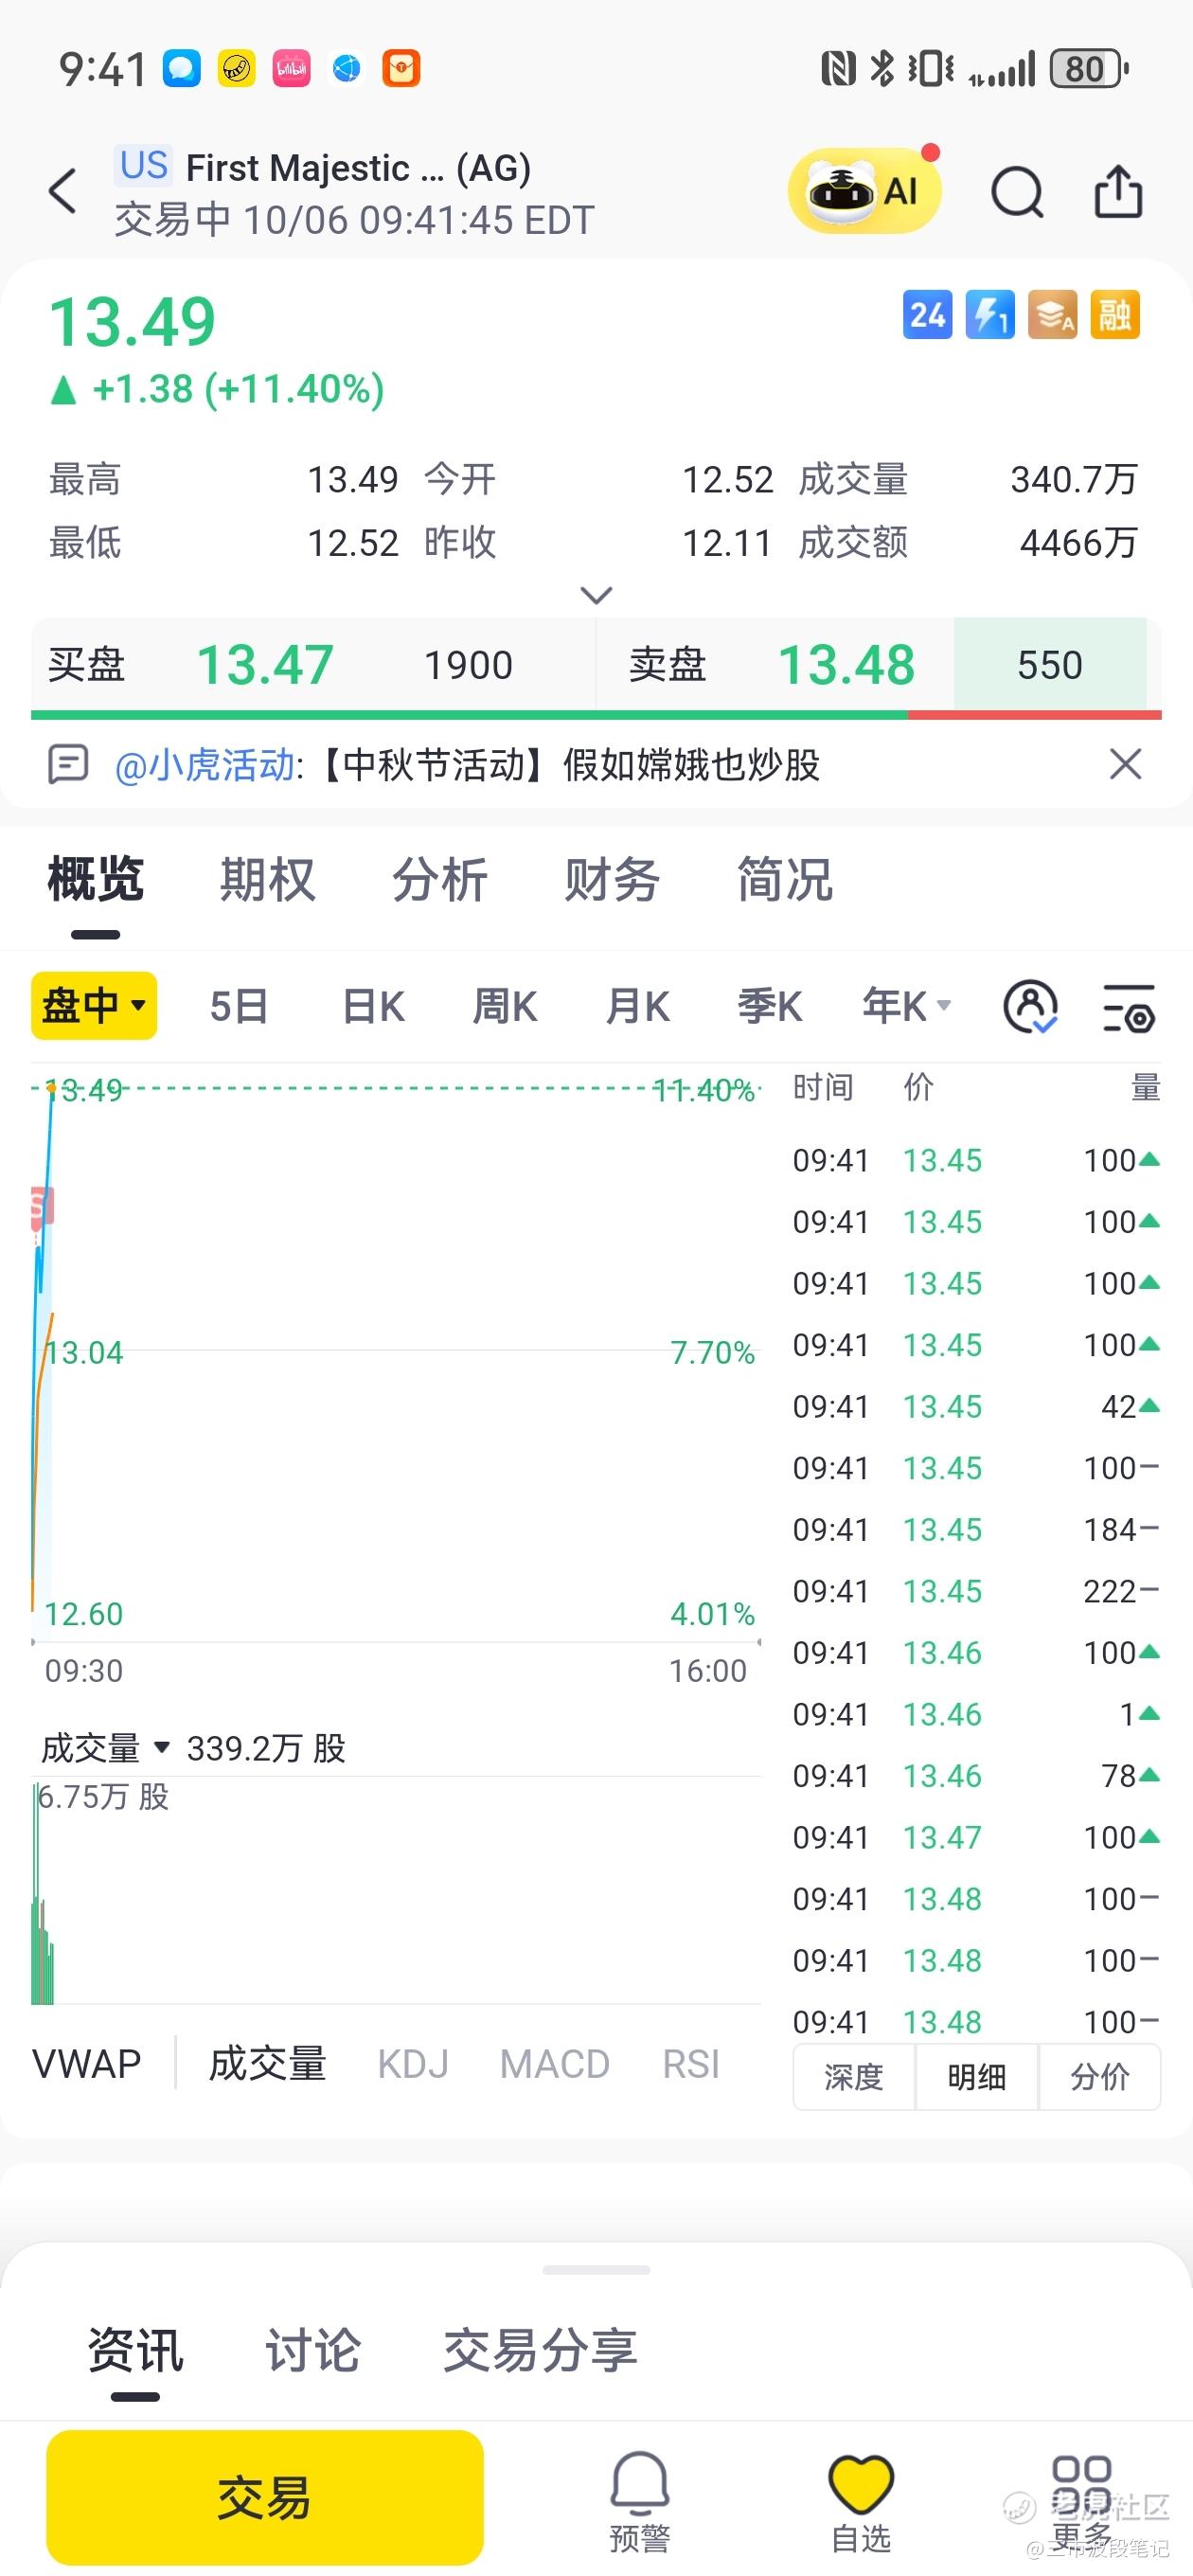Show the 季K chart
The width and height of the screenshot is (1193, 2576).
click(770, 1006)
